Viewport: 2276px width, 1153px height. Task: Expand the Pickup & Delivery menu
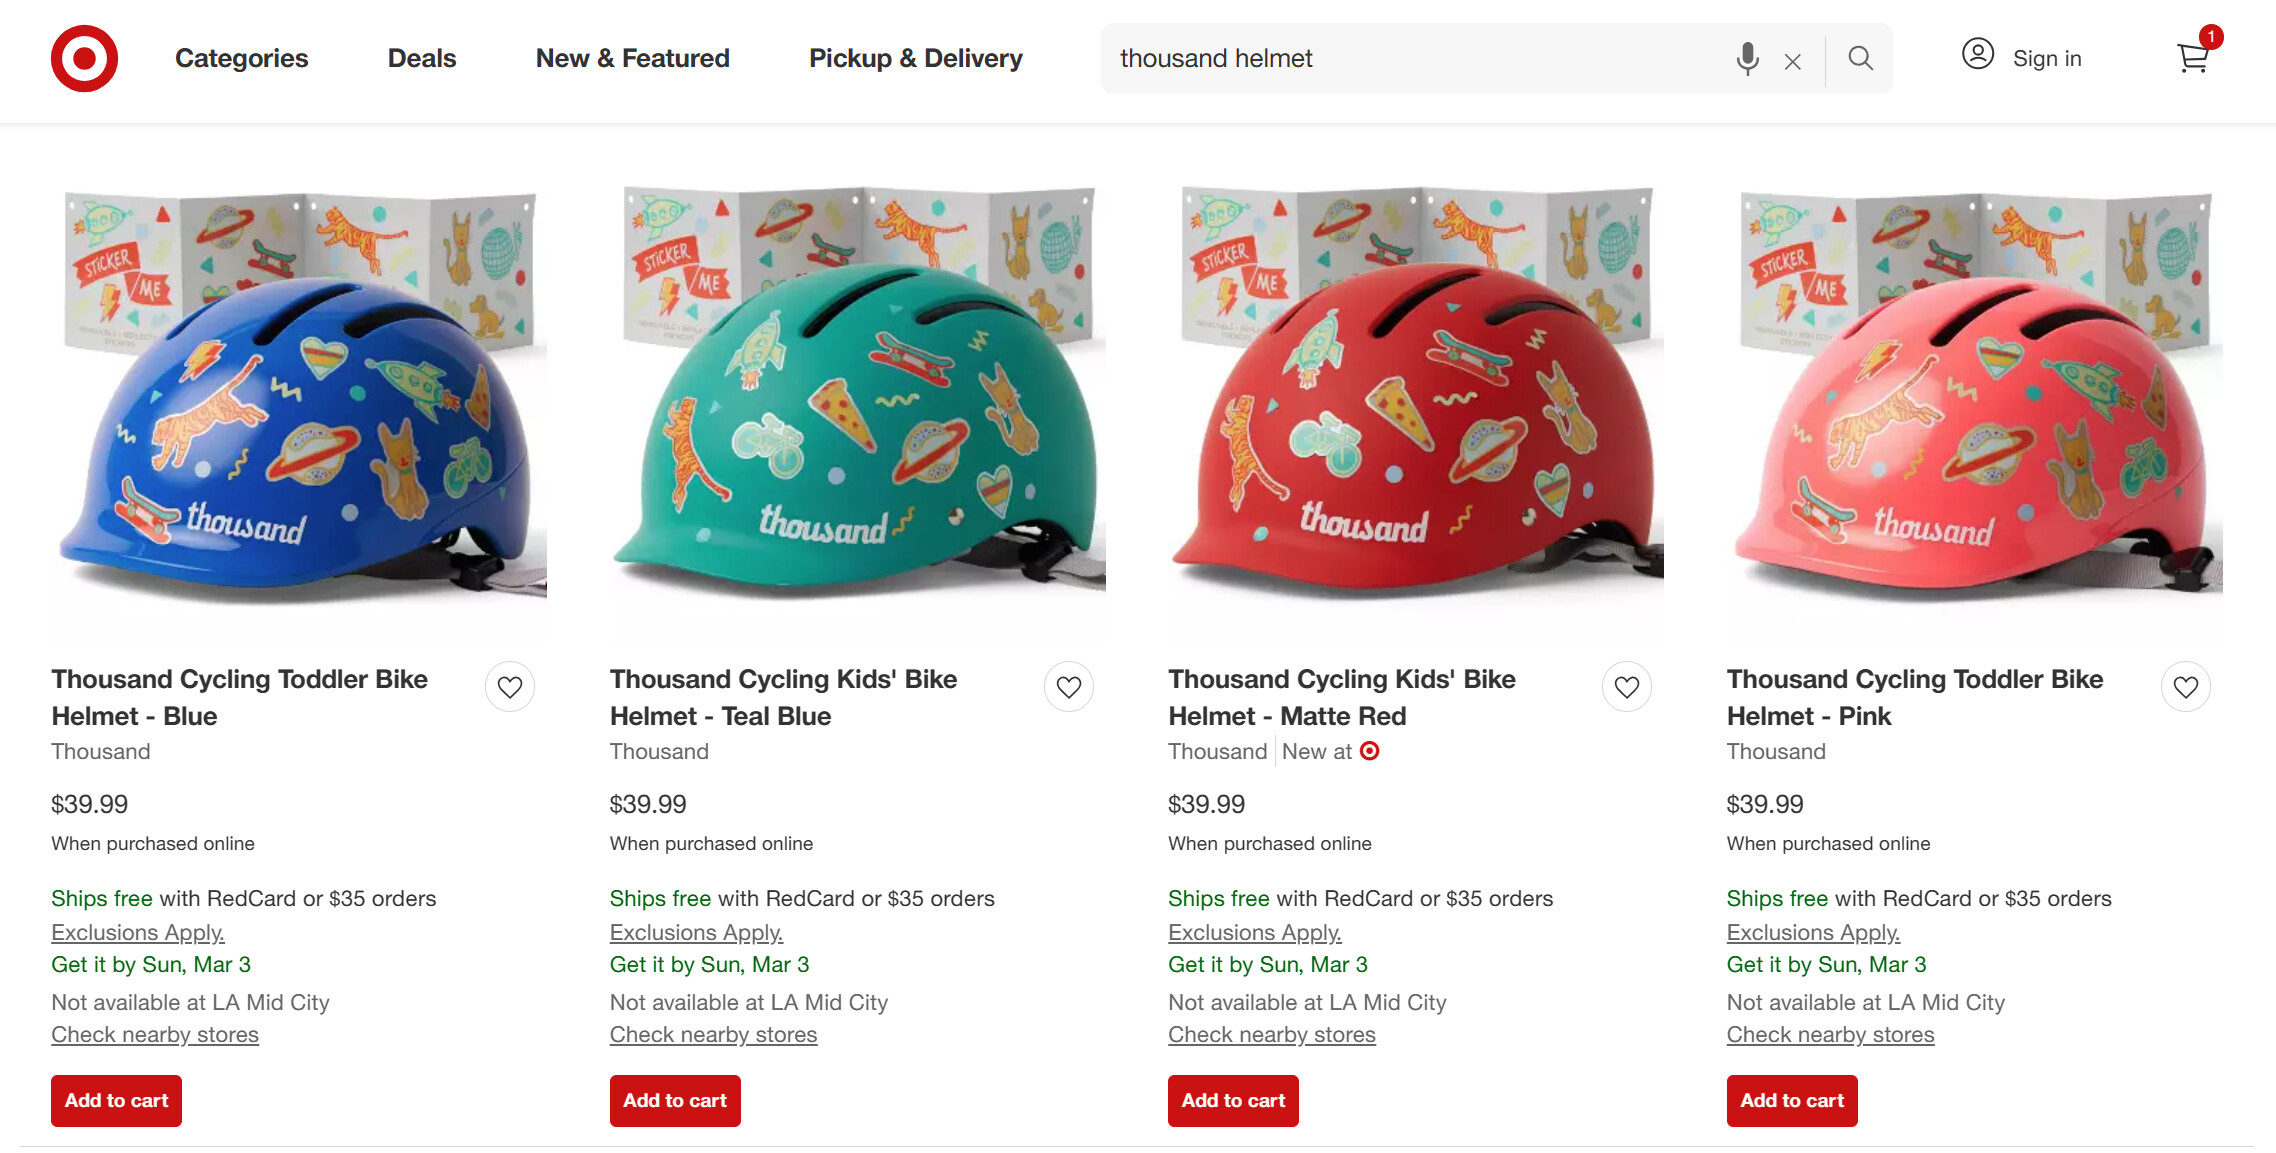[x=915, y=59]
